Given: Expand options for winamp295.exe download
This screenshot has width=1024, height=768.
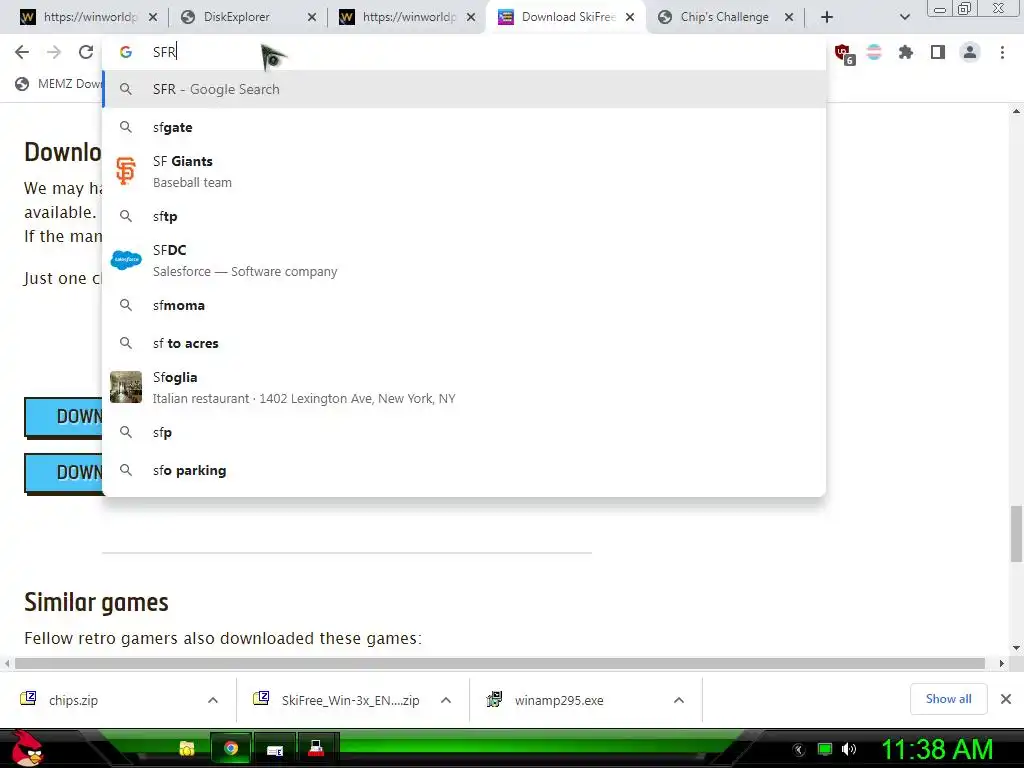Looking at the screenshot, I should pos(679,700).
